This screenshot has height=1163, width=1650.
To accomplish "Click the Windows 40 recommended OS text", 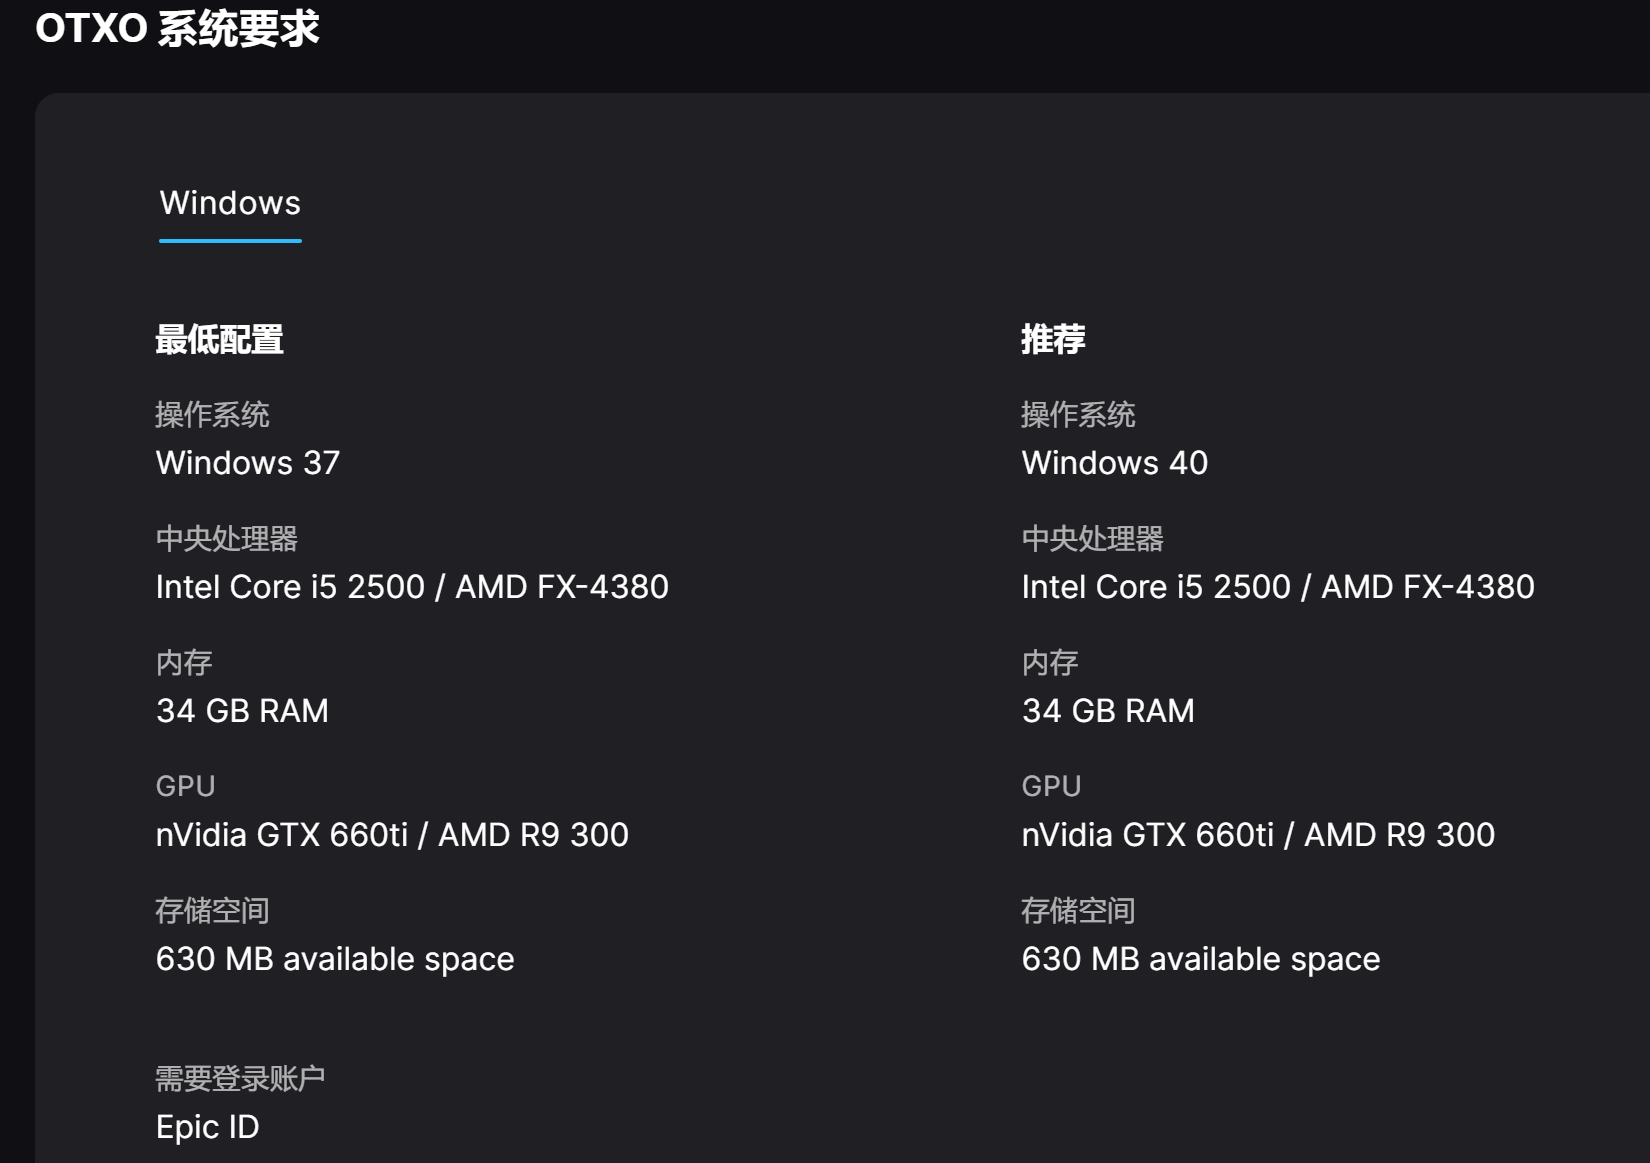I will pyautogui.click(x=1115, y=463).
